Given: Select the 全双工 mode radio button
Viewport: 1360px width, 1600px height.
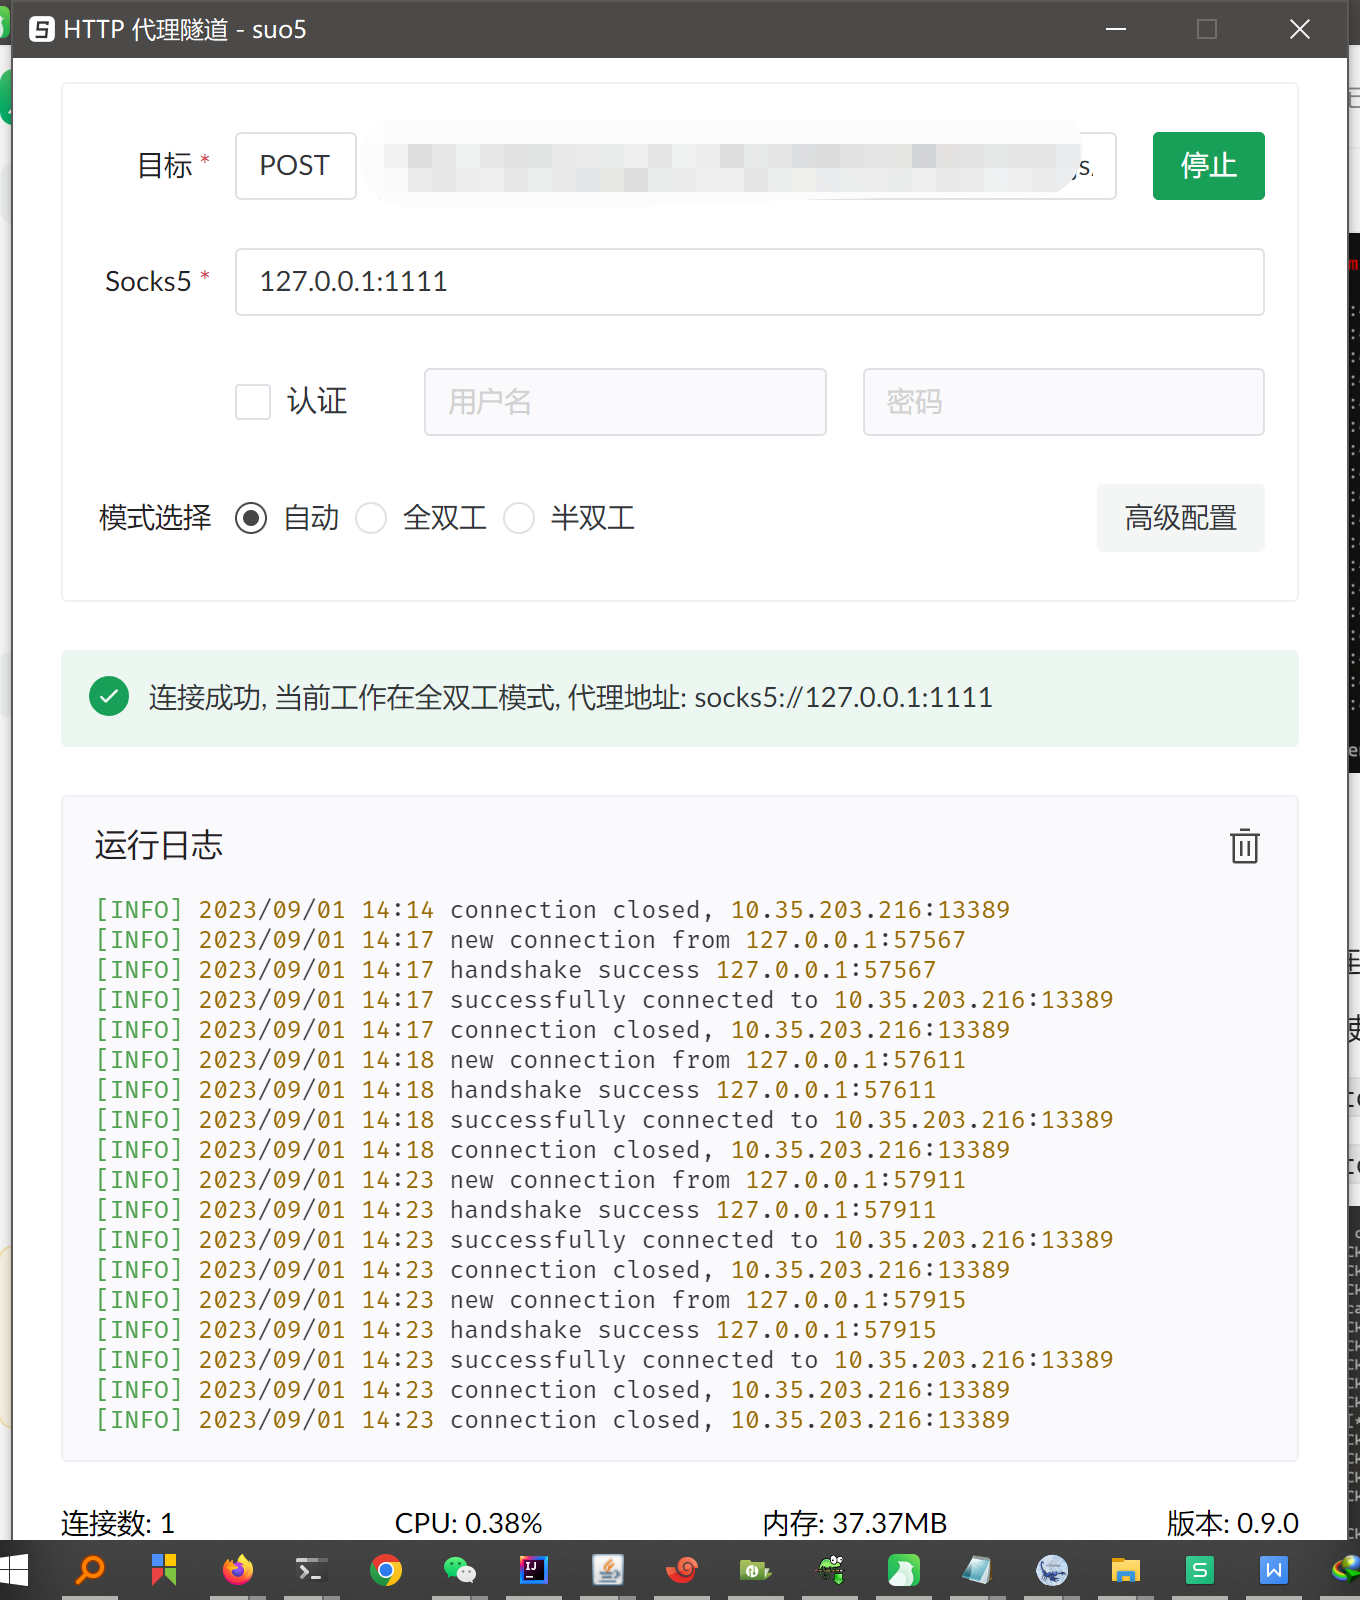Looking at the screenshot, I should click(371, 518).
